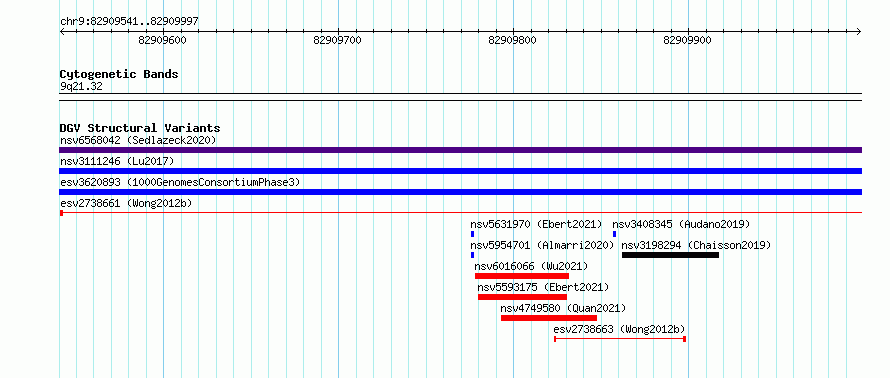Select the red nsv6016066 variant bar
890x378 pixels.
point(522,276)
